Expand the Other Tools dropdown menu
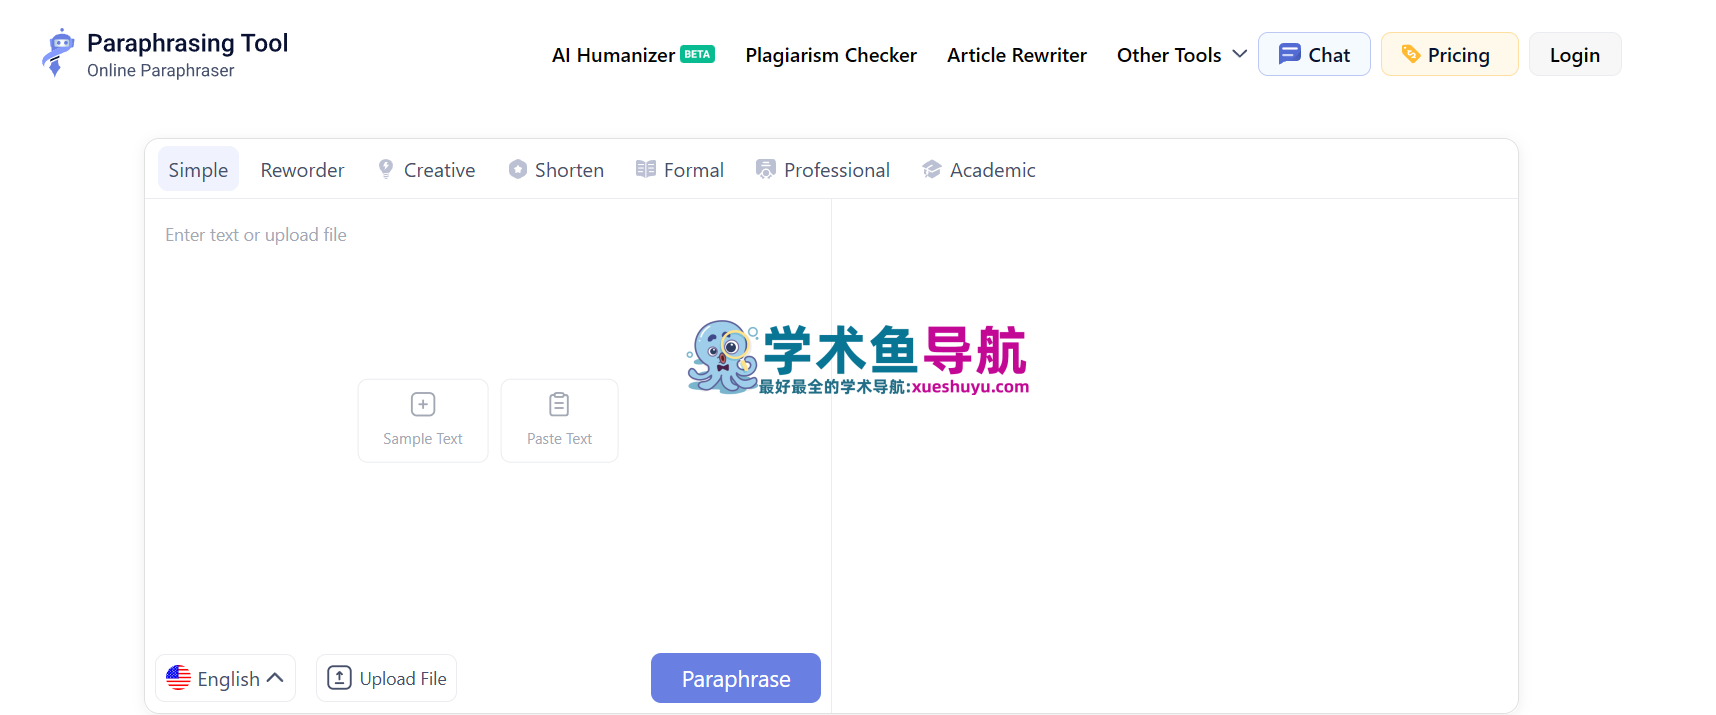This screenshot has height=715, width=1716. point(1181,55)
